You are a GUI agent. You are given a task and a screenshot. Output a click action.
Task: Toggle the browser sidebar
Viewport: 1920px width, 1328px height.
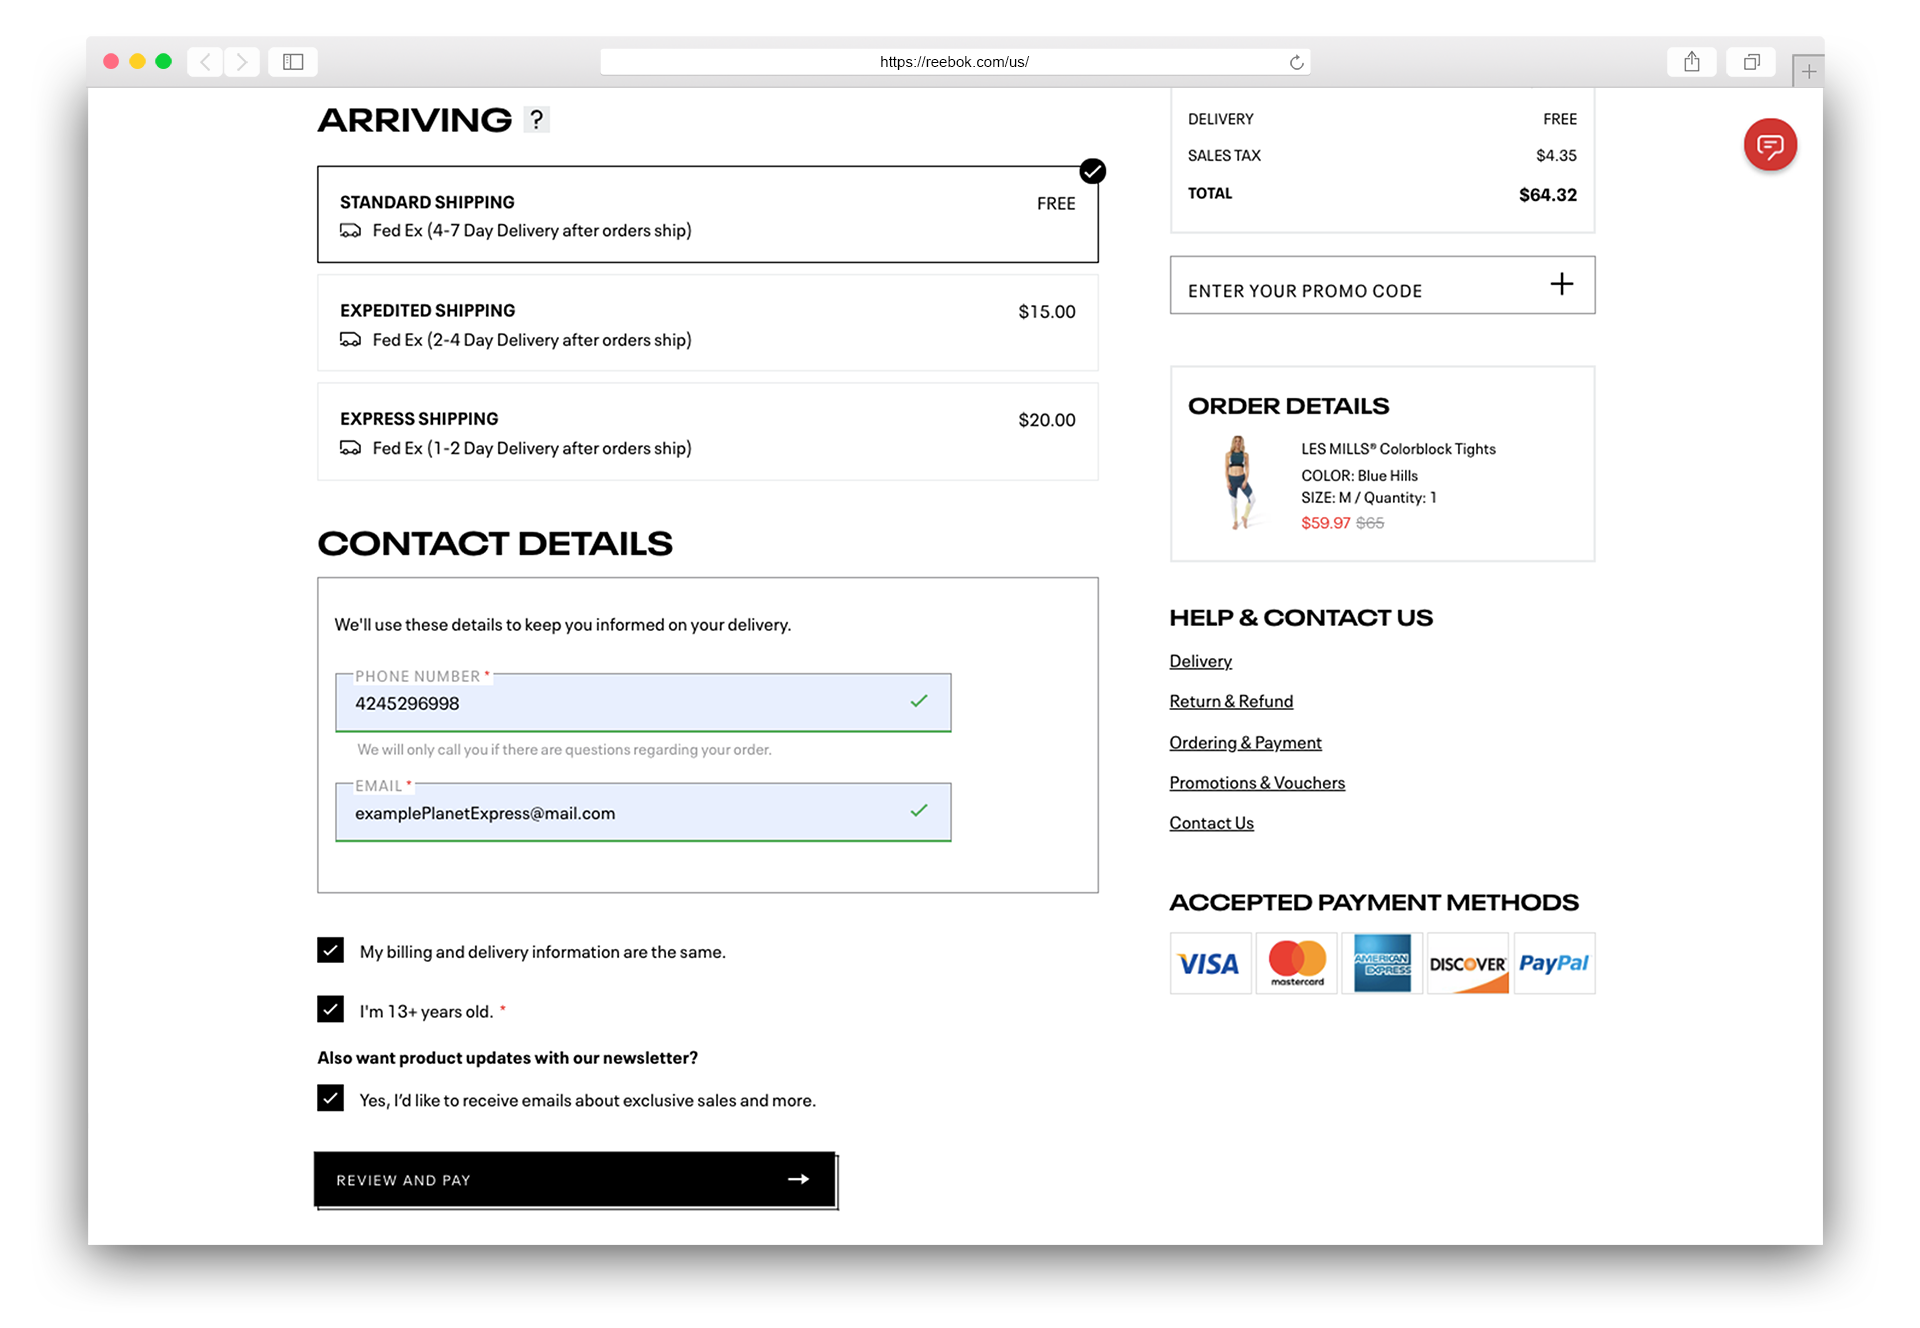292,61
